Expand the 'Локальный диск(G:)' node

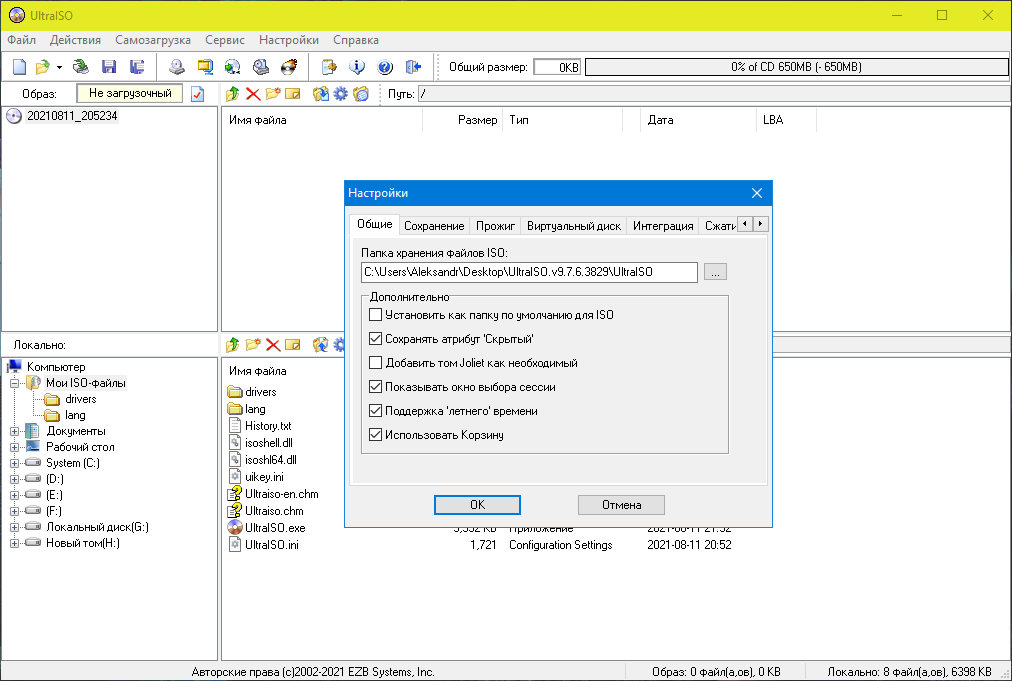coord(14,527)
